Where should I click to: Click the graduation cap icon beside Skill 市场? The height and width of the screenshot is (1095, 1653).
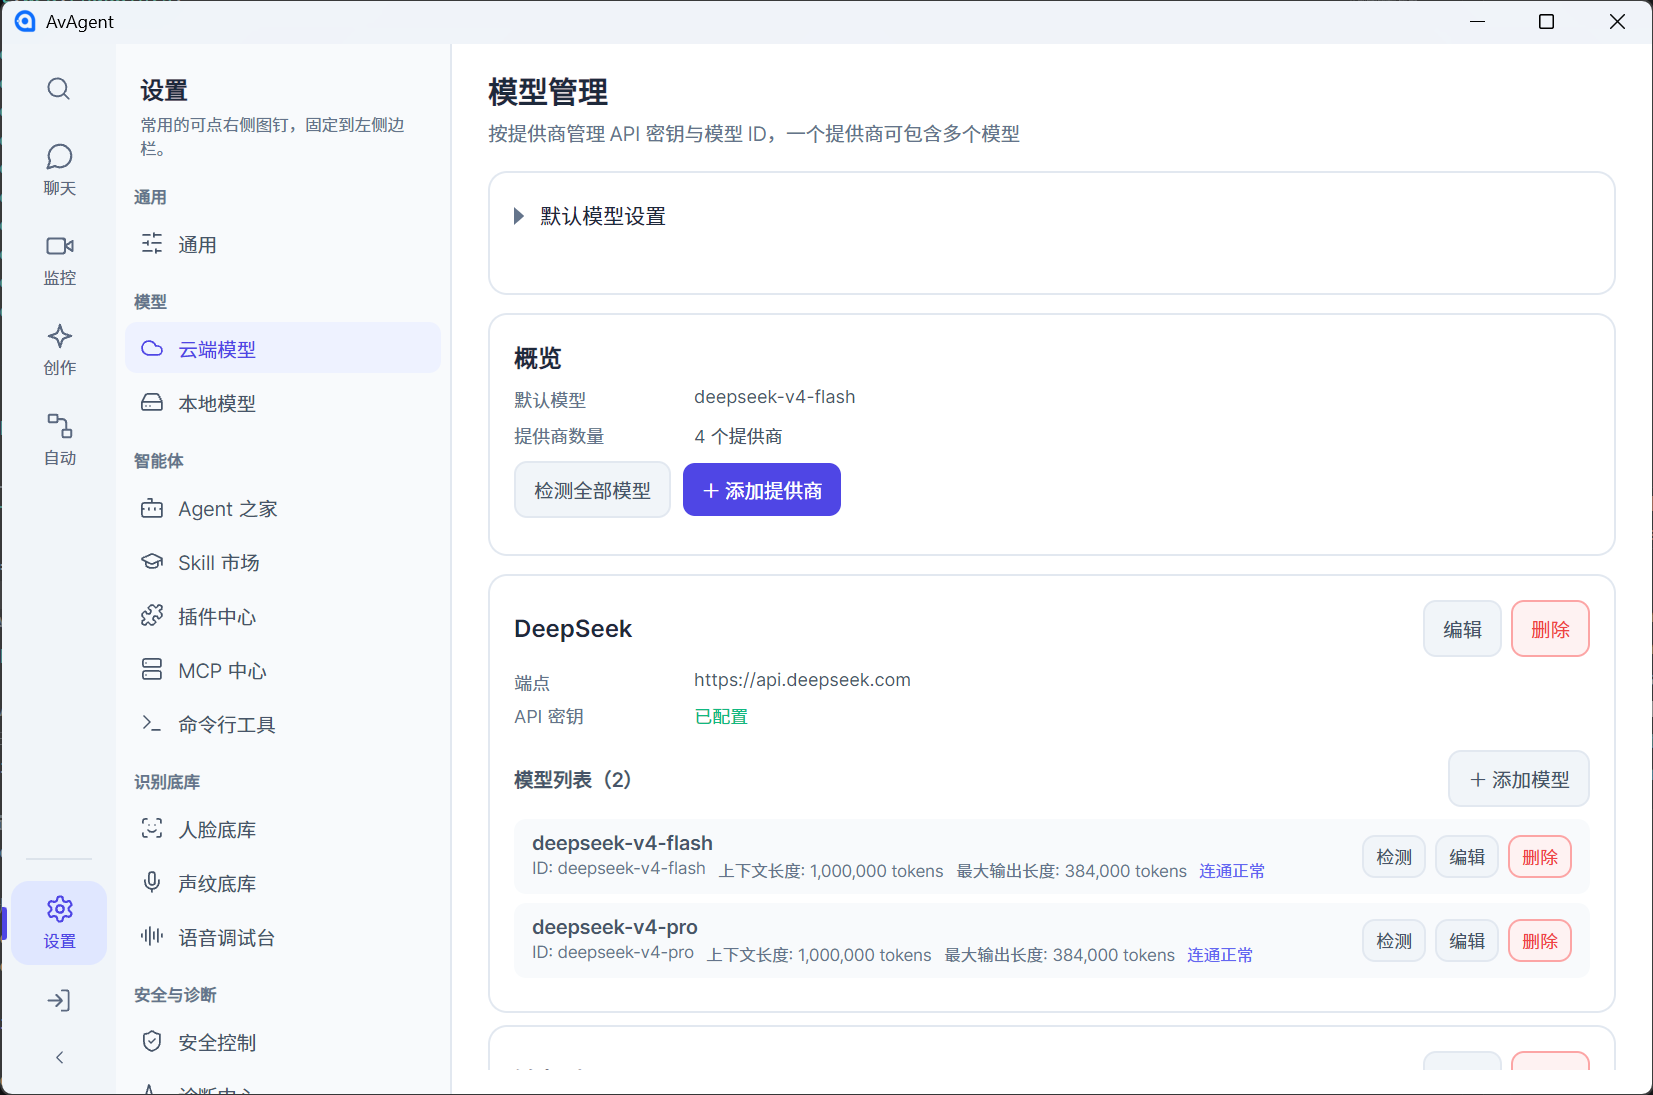pos(152,562)
